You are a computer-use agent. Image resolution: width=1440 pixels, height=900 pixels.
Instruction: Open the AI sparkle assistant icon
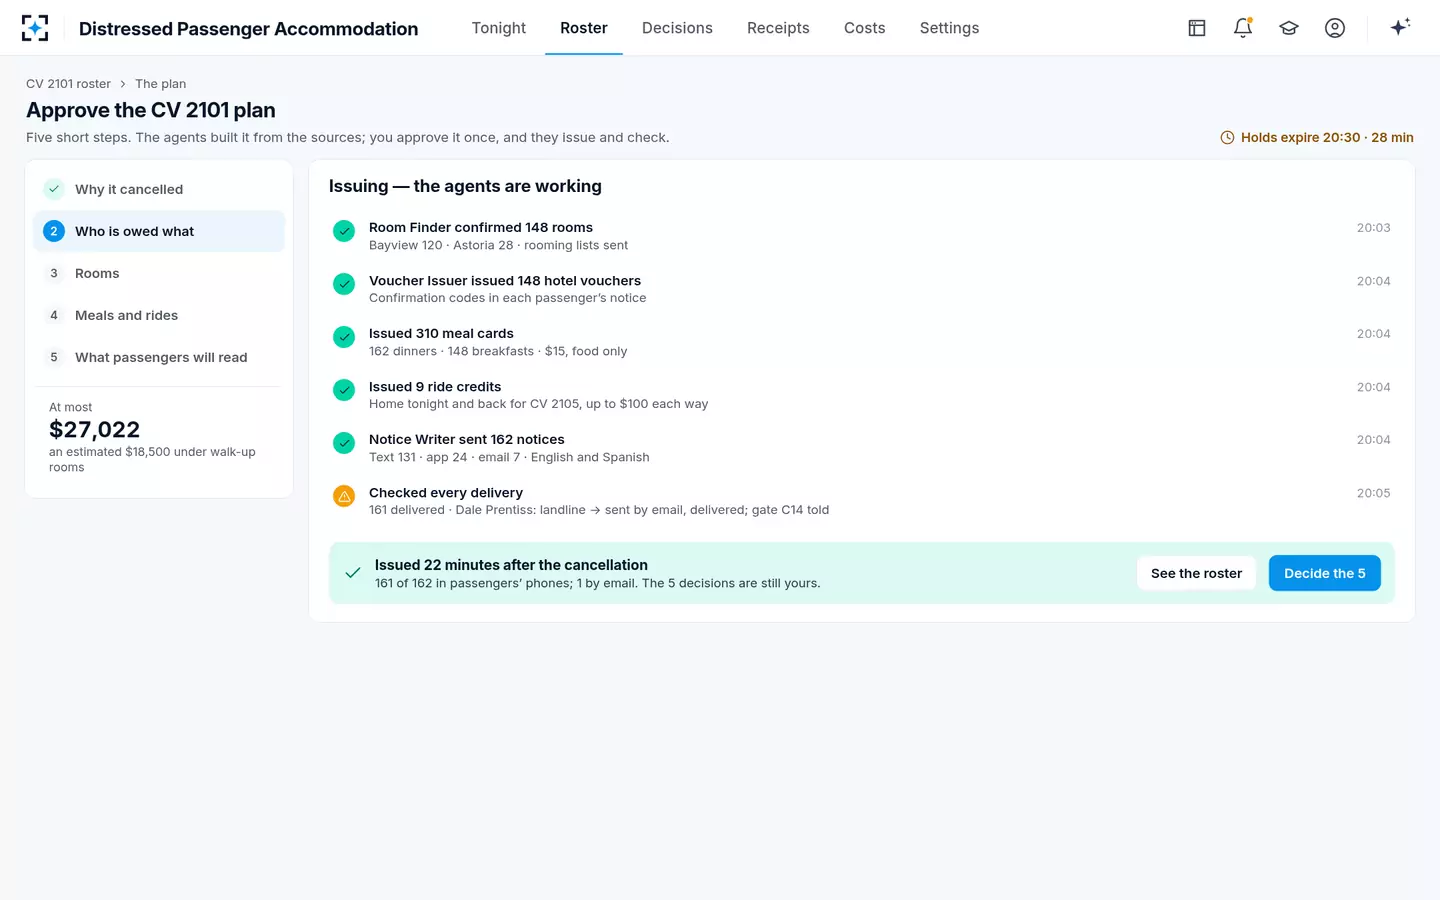click(1400, 27)
